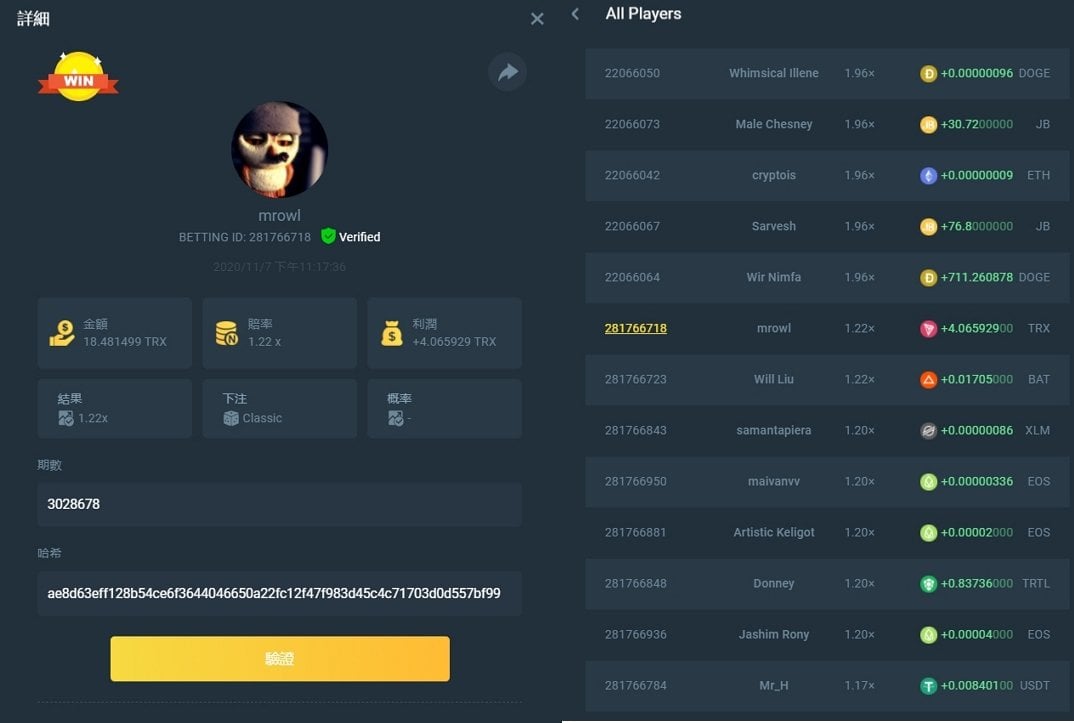Click the DOGE coin icon in Whimsical Illene row
This screenshot has width=1074, height=723.
(x=928, y=73)
